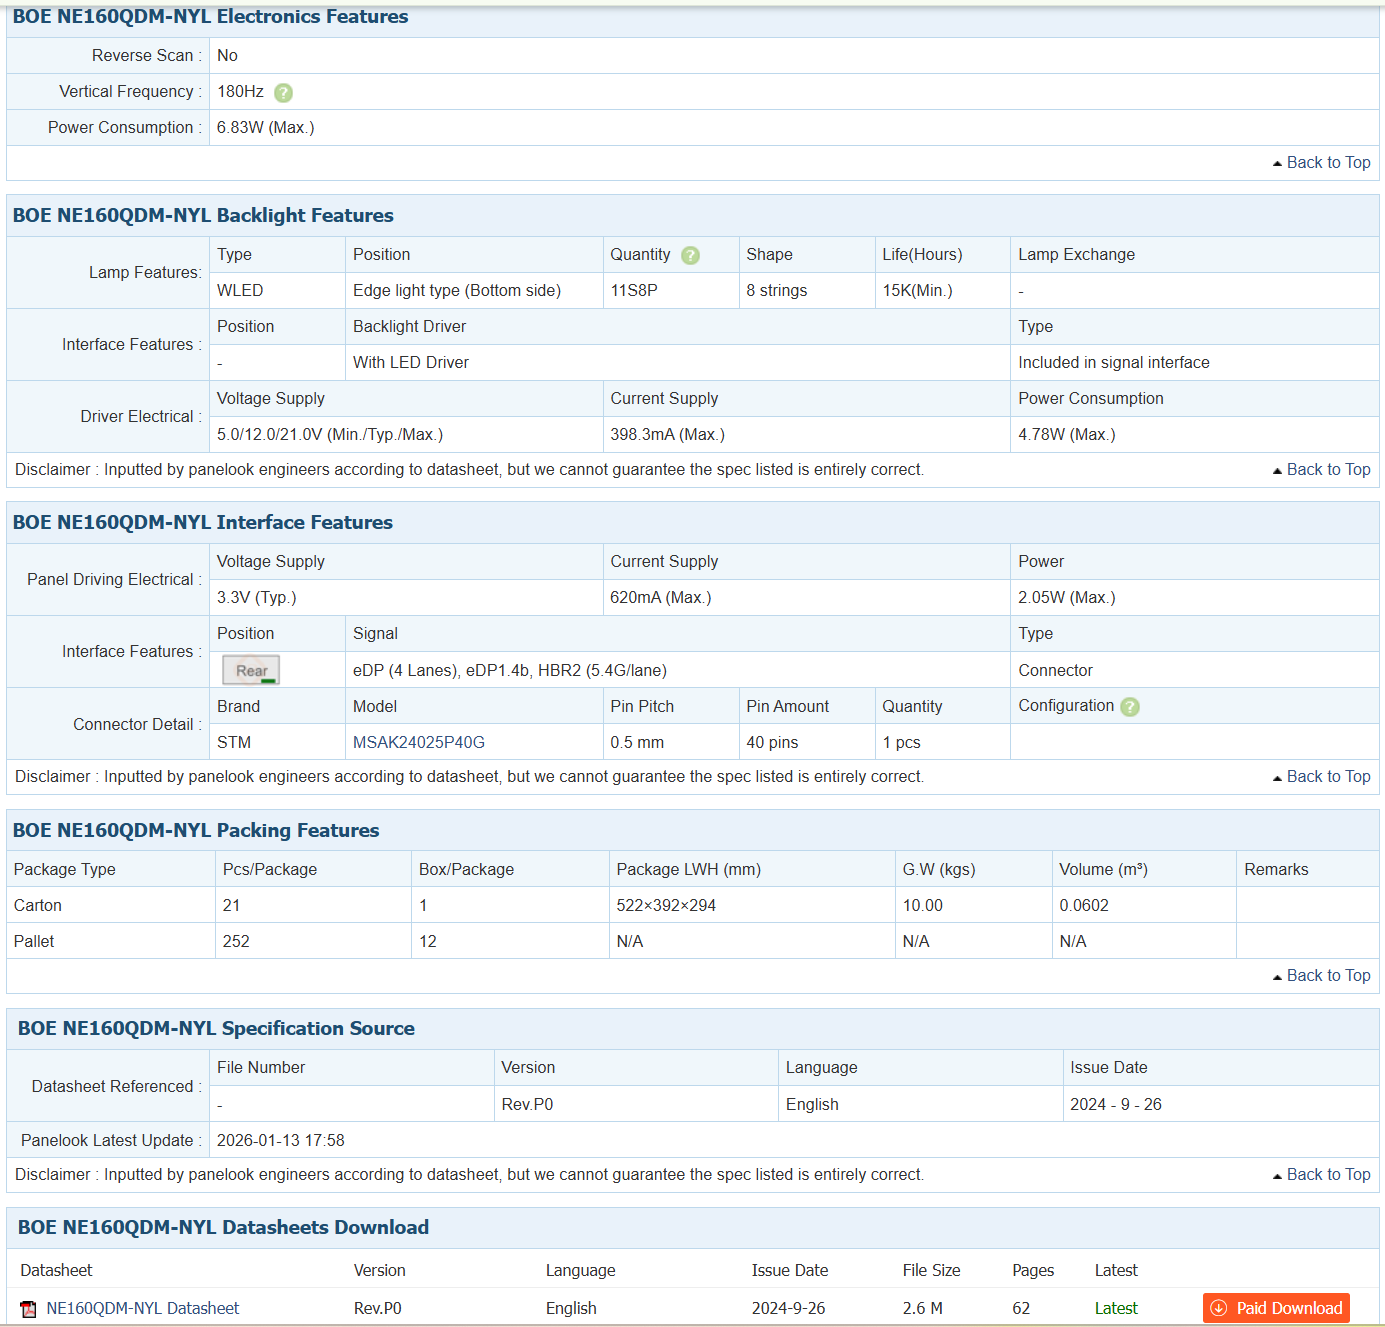Click the 0.5 mm pin pitch value
Image resolution: width=1385 pixels, height=1327 pixels.
(637, 742)
